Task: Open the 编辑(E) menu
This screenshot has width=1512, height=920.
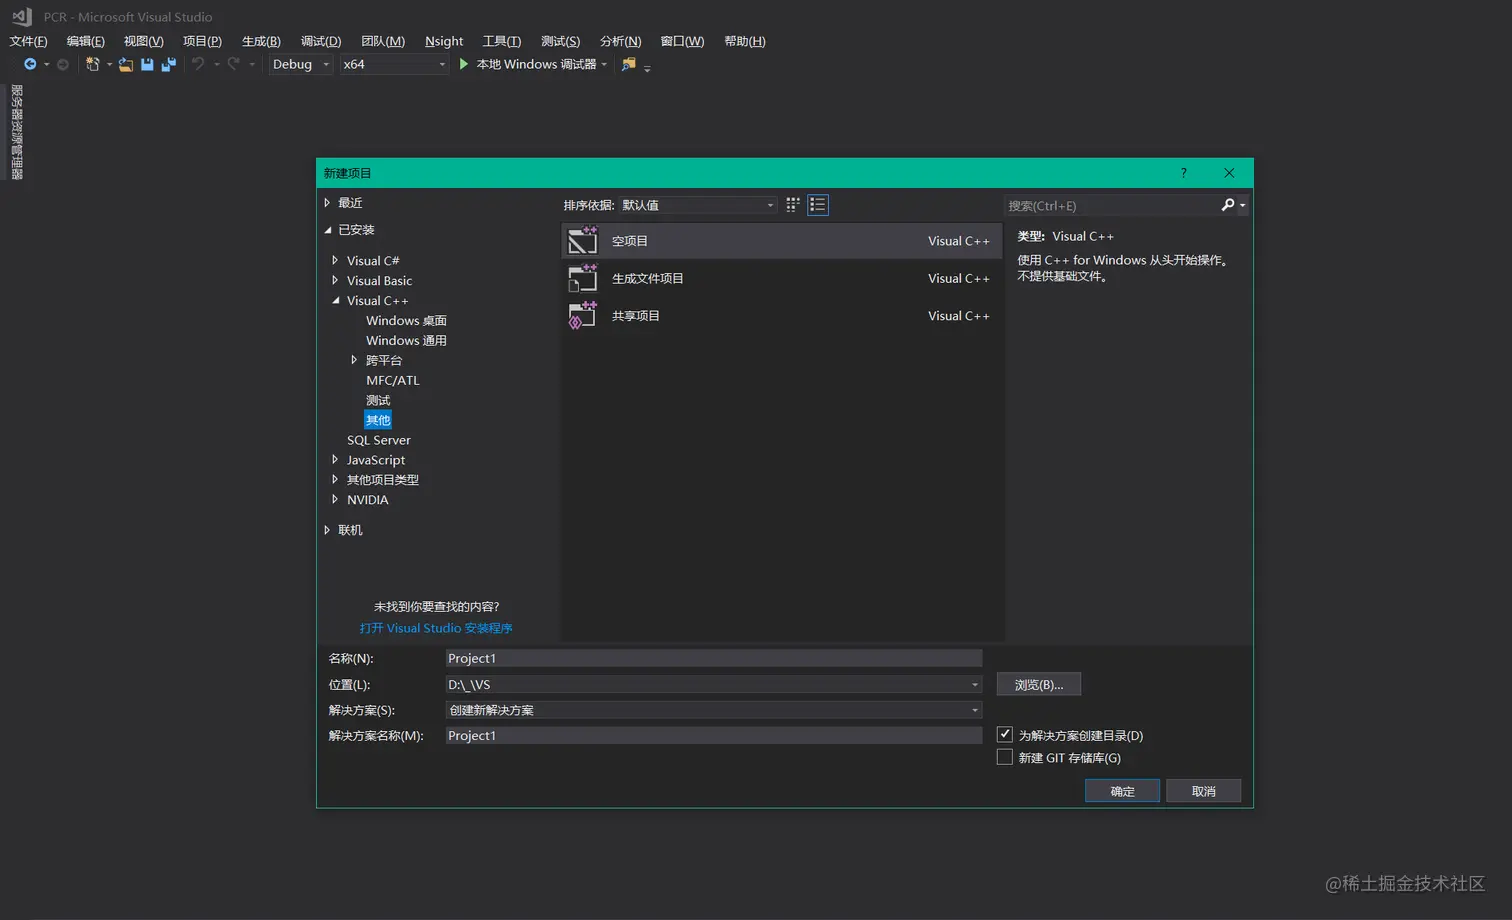Action: pos(85,41)
